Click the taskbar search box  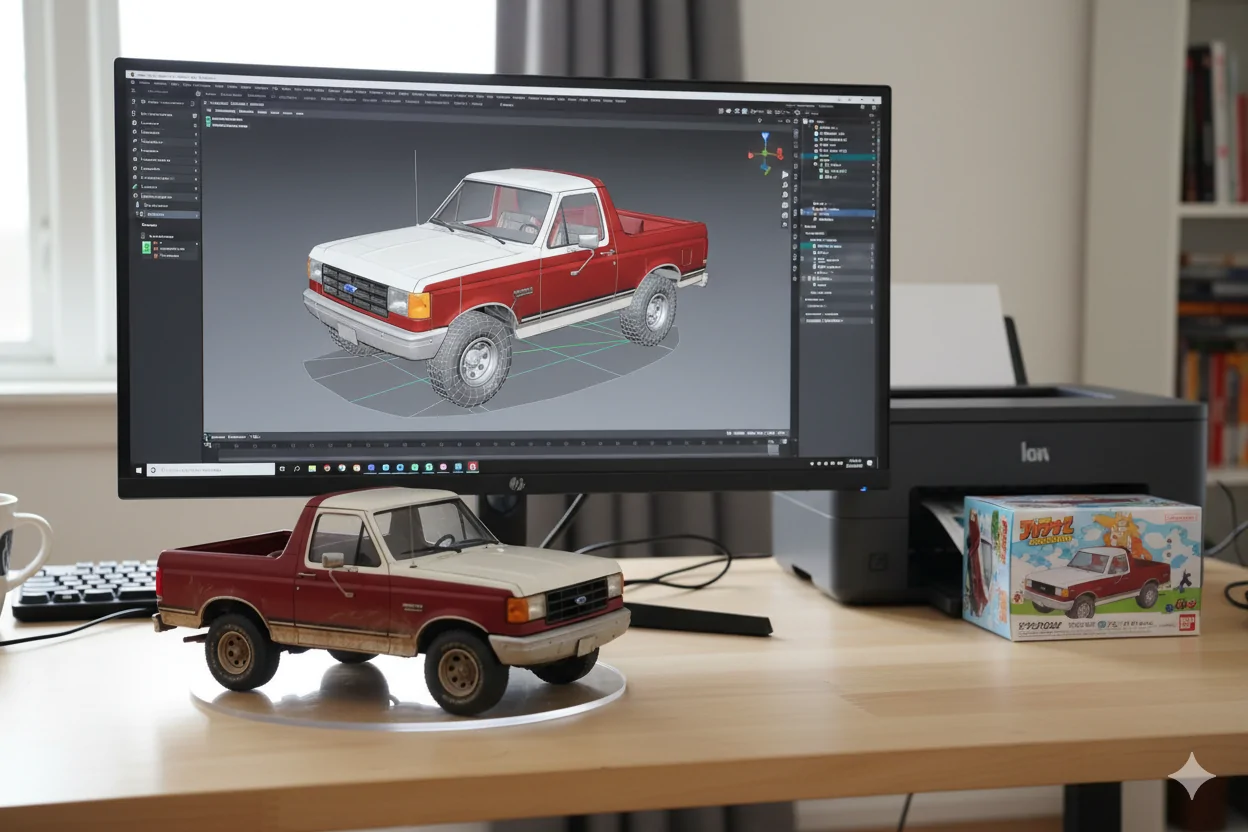click(210, 470)
